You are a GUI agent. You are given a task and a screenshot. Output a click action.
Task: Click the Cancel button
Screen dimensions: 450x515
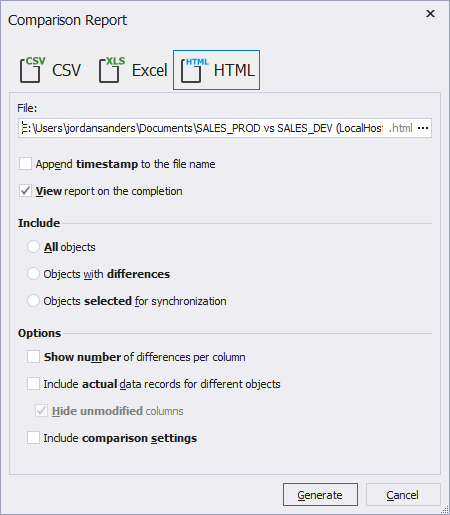point(403,495)
